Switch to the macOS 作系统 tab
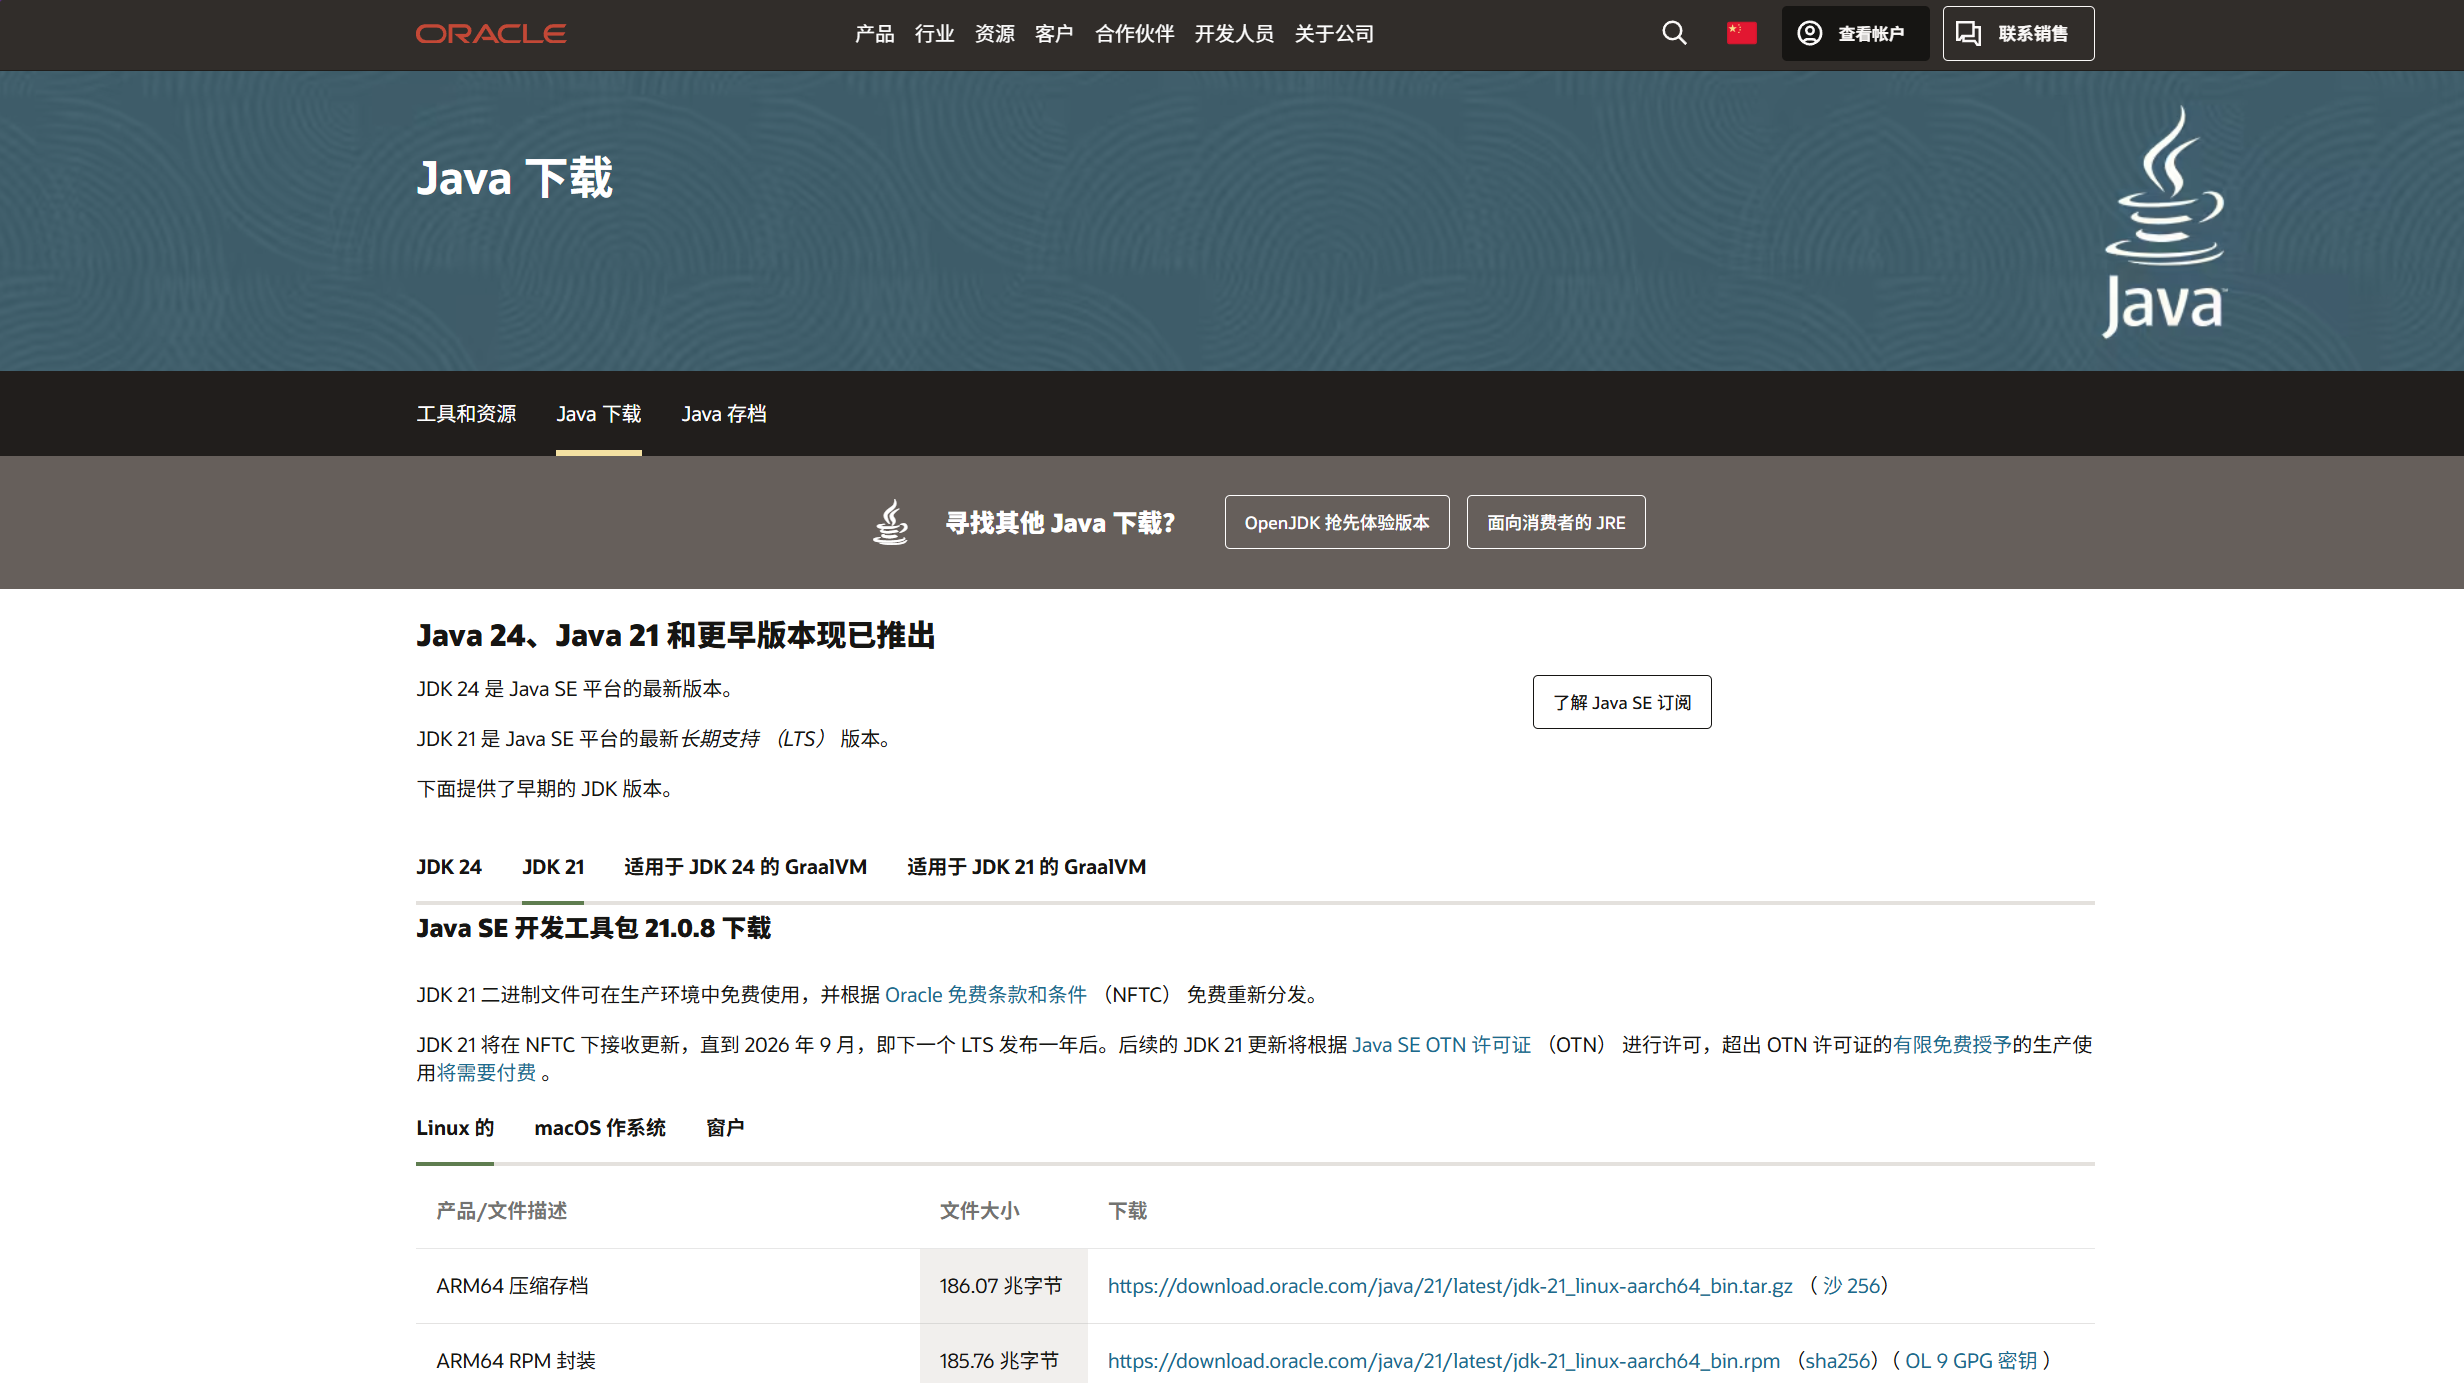2464x1383 pixels. 600,1128
